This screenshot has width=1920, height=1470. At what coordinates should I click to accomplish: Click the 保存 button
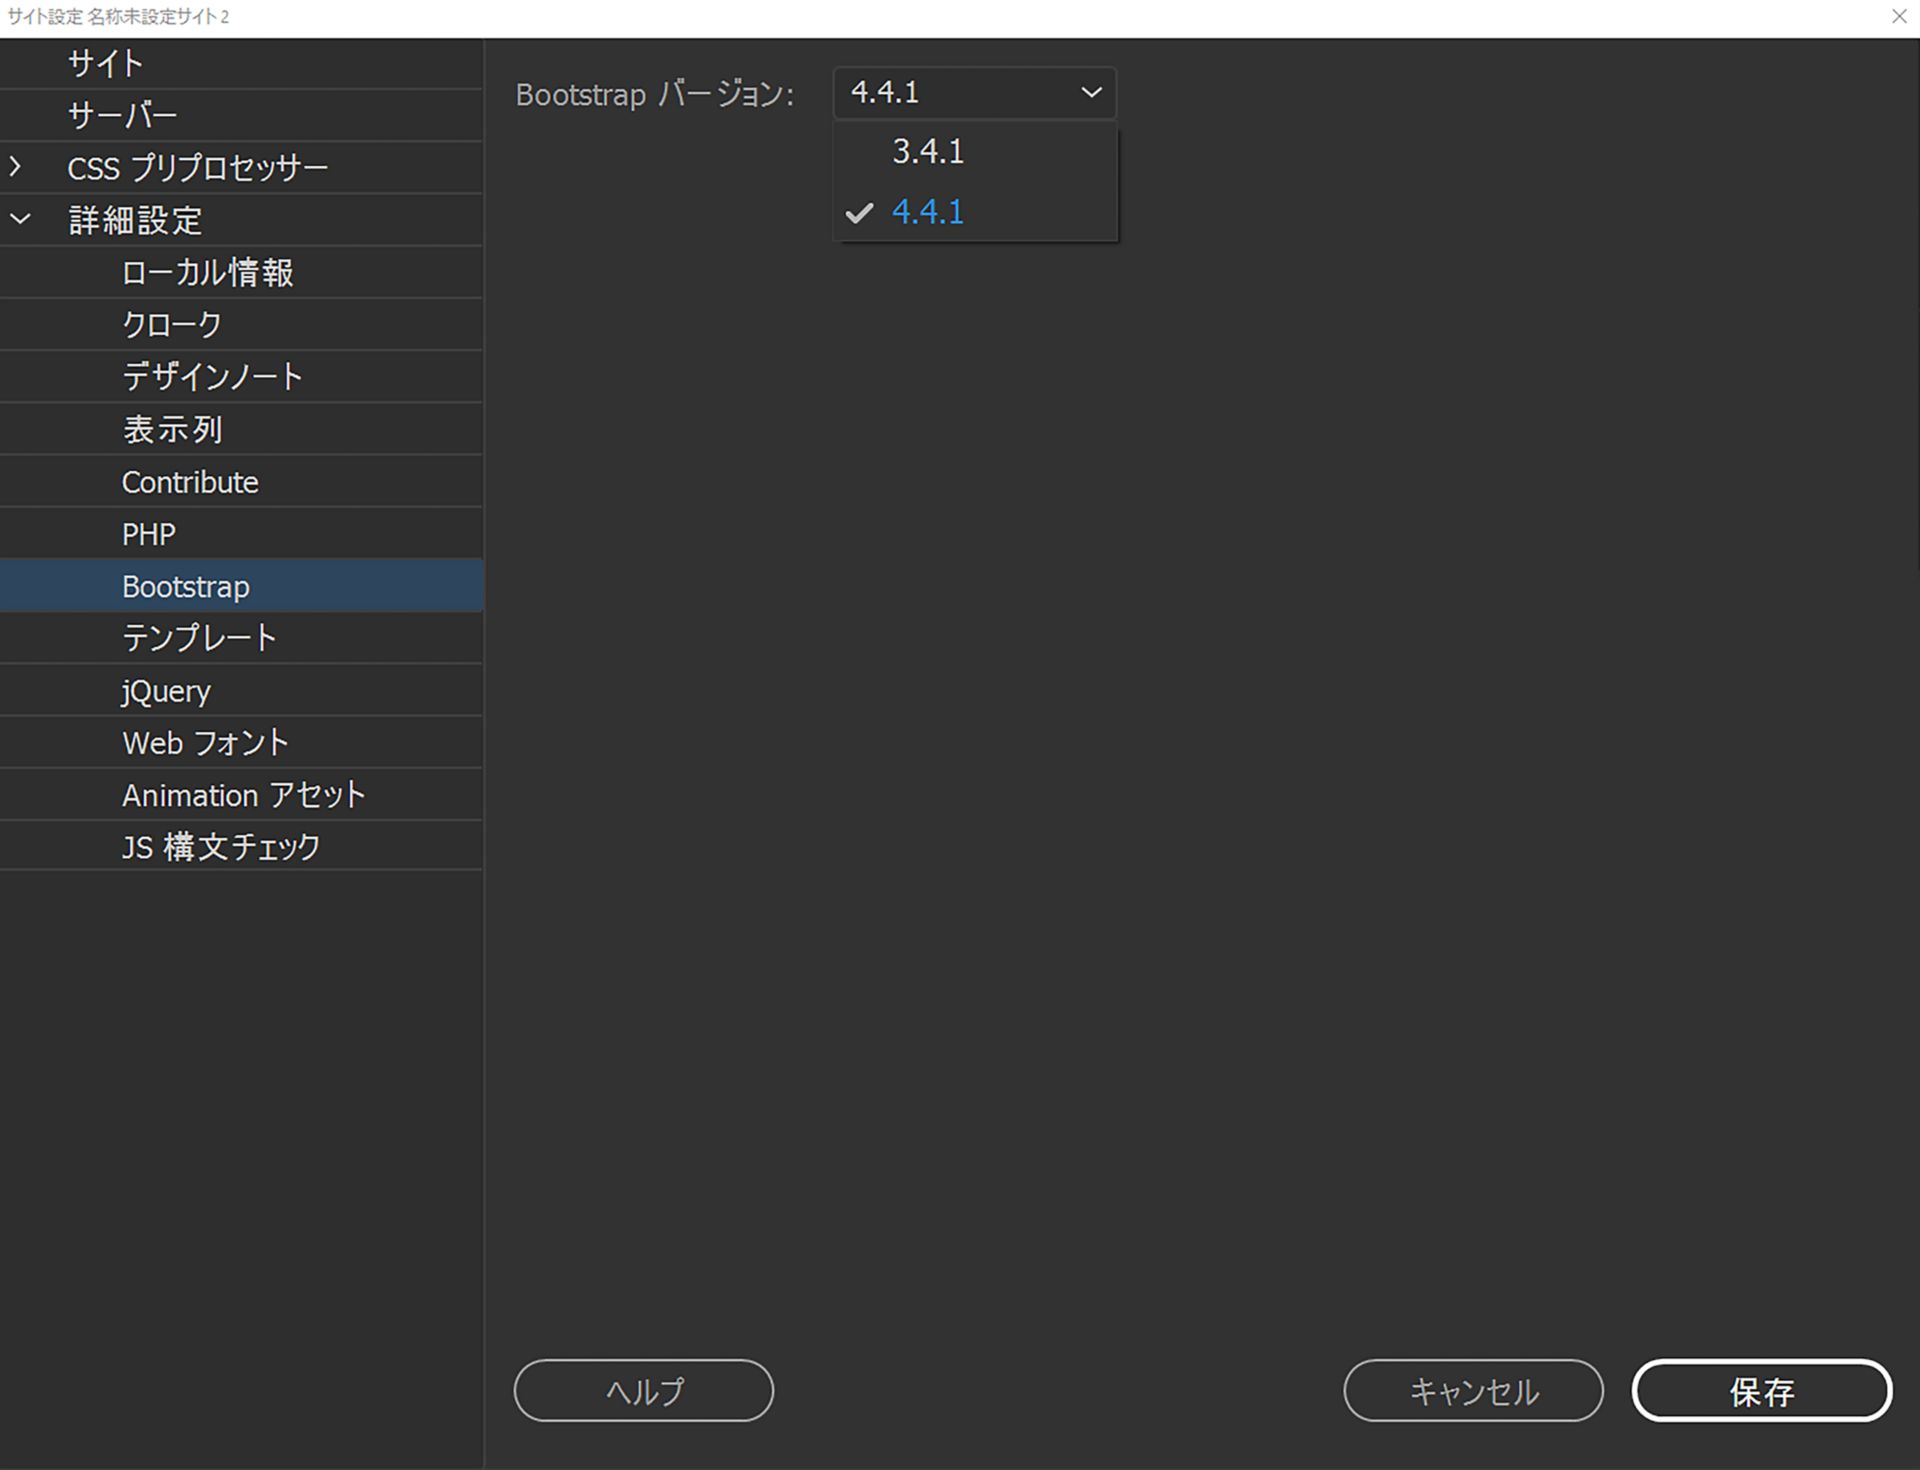click(1761, 1390)
